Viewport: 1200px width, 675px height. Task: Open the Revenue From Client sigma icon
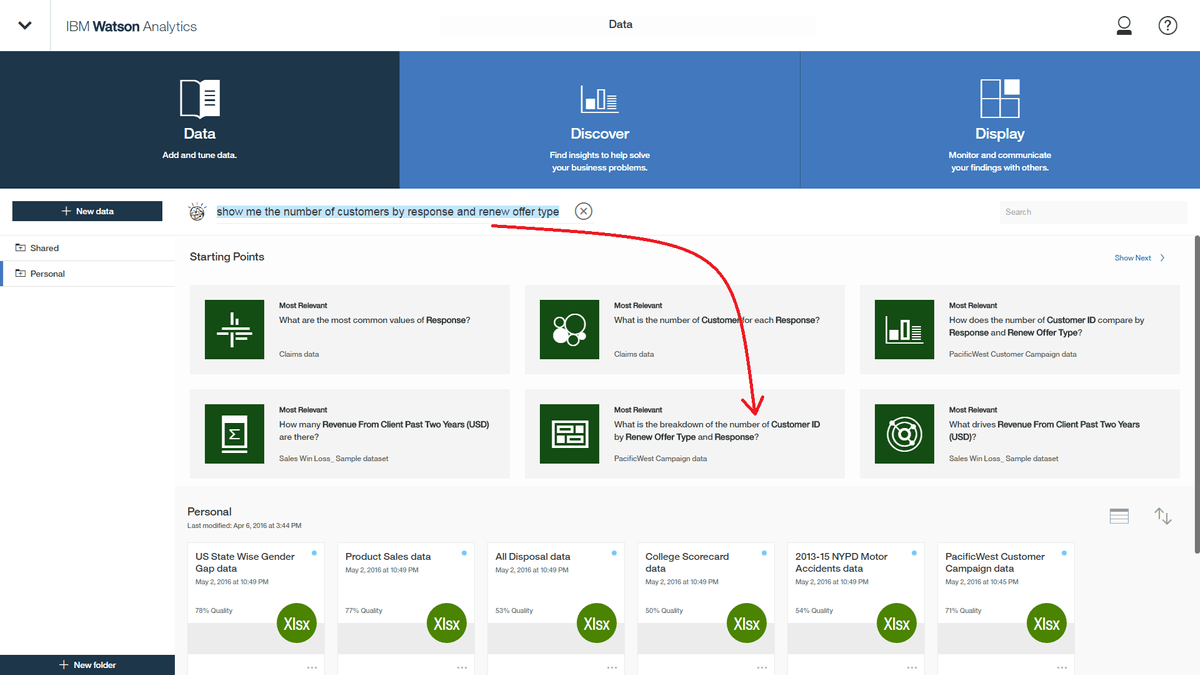[x=234, y=434]
